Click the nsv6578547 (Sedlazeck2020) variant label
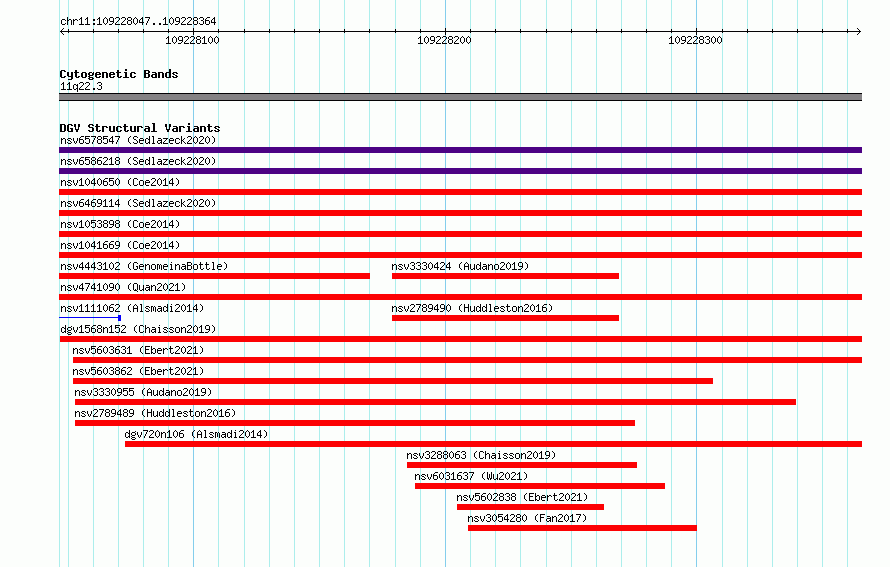This screenshot has height=567, width=890. point(138,140)
